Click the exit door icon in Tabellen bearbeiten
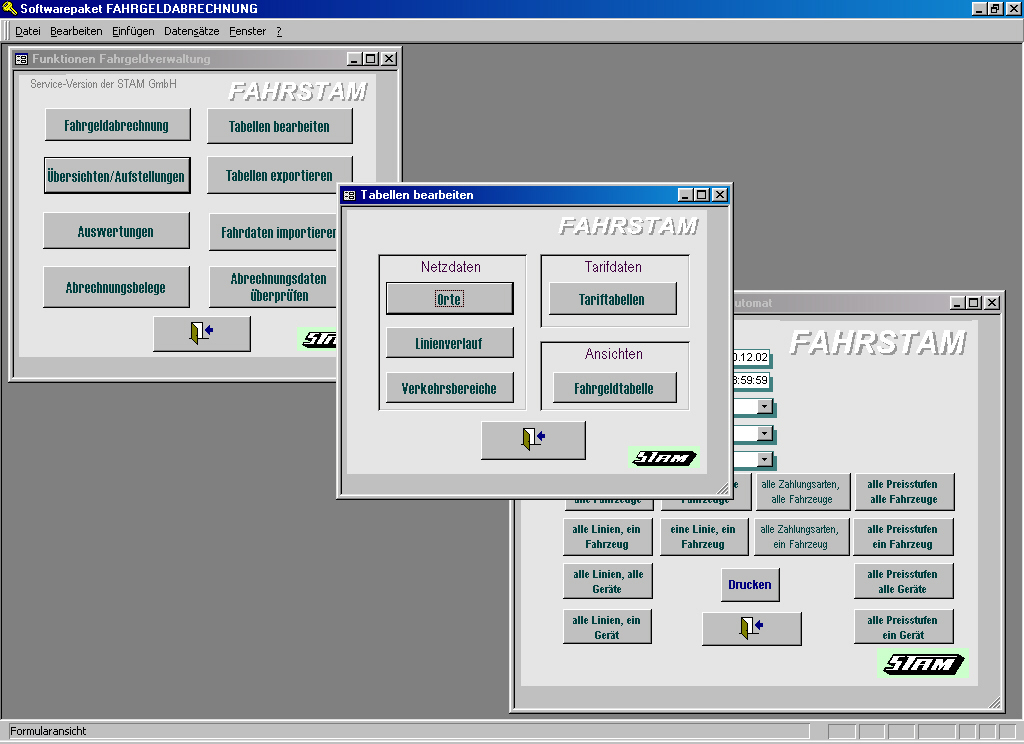The image size is (1024, 744). pos(533,440)
